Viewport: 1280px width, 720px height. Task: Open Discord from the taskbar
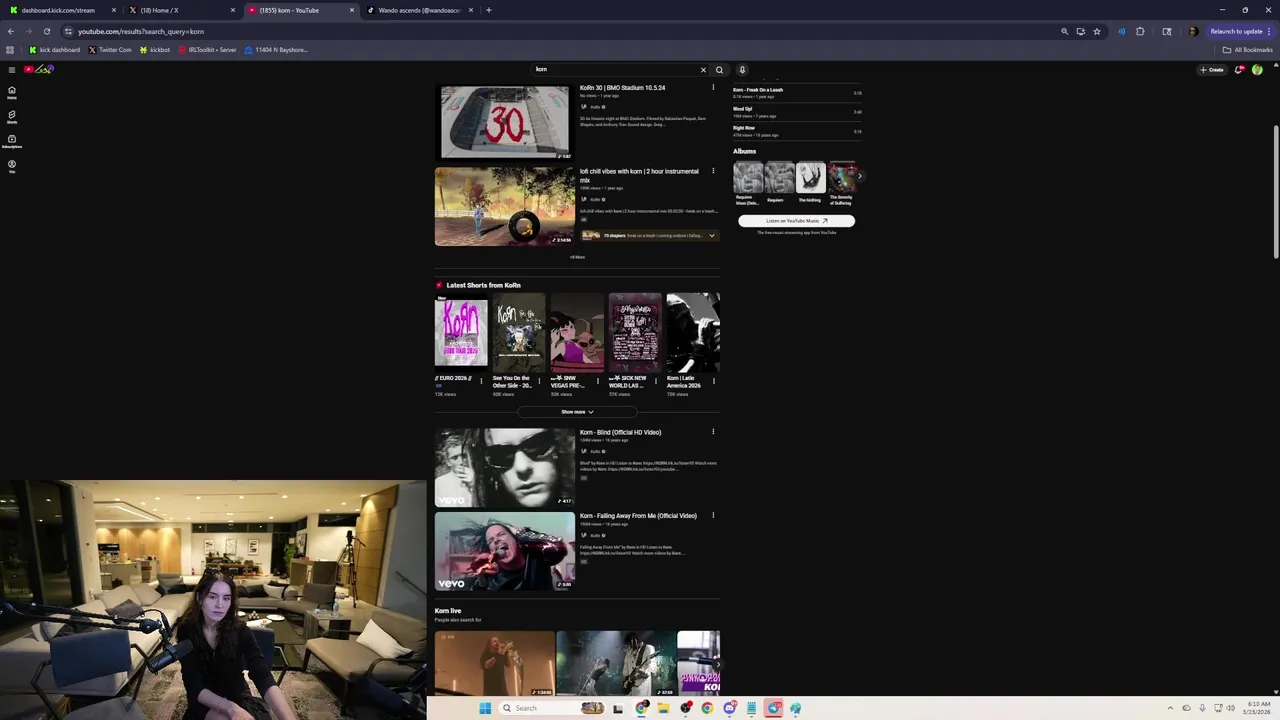(x=730, y=708)
